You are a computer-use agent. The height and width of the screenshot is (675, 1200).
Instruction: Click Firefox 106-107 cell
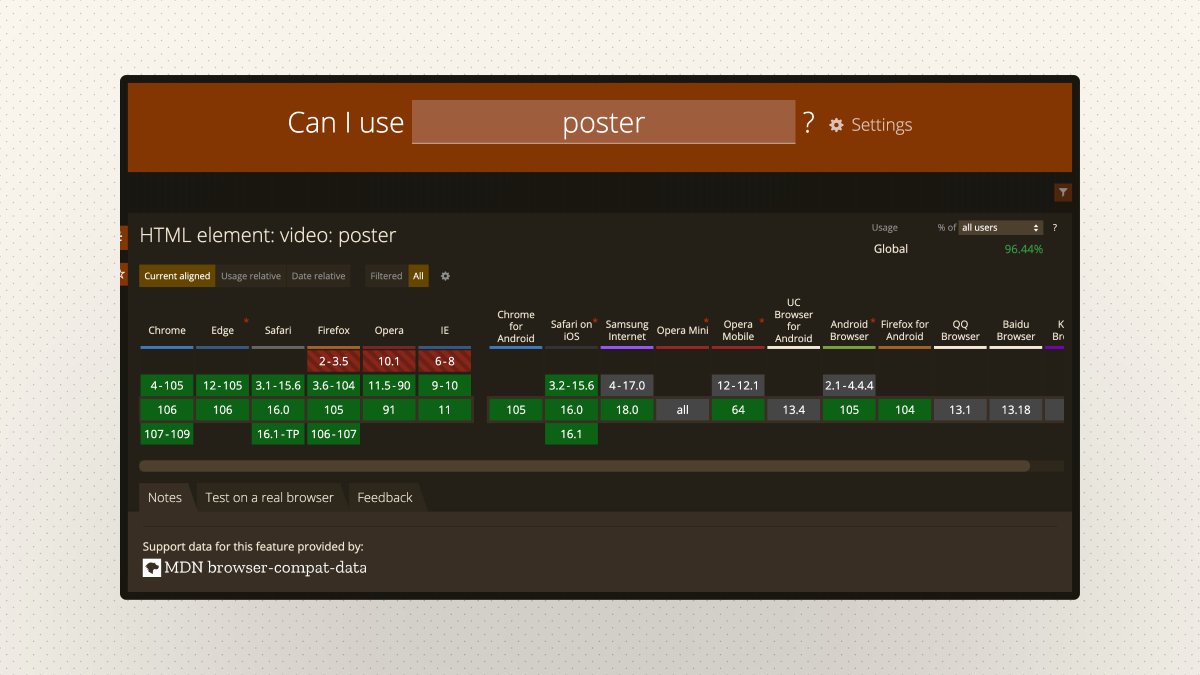[x=334, y=434]
